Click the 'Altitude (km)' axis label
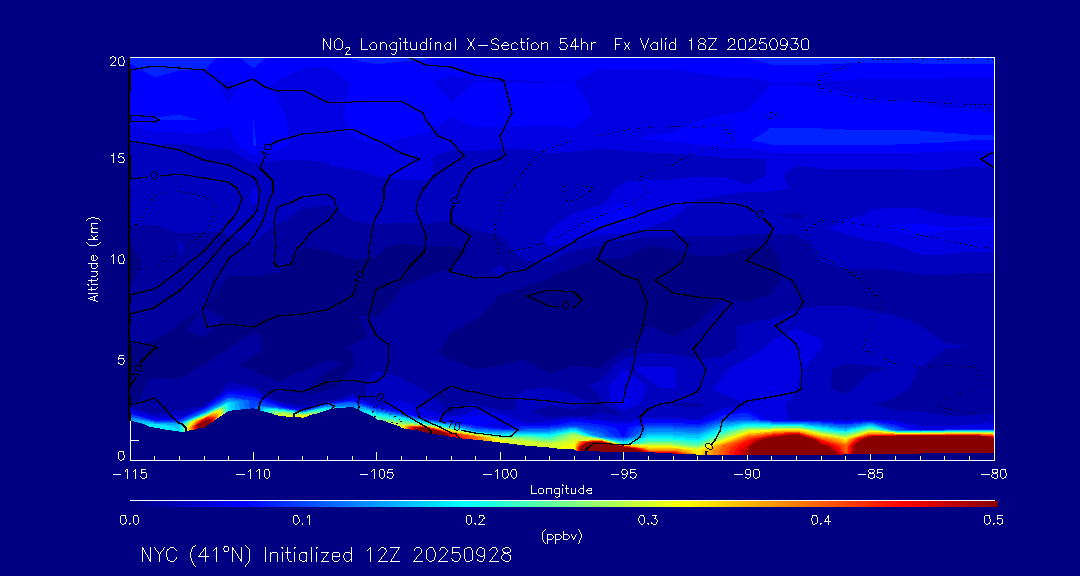This screenshot has height=576, width=1080. 92,258
